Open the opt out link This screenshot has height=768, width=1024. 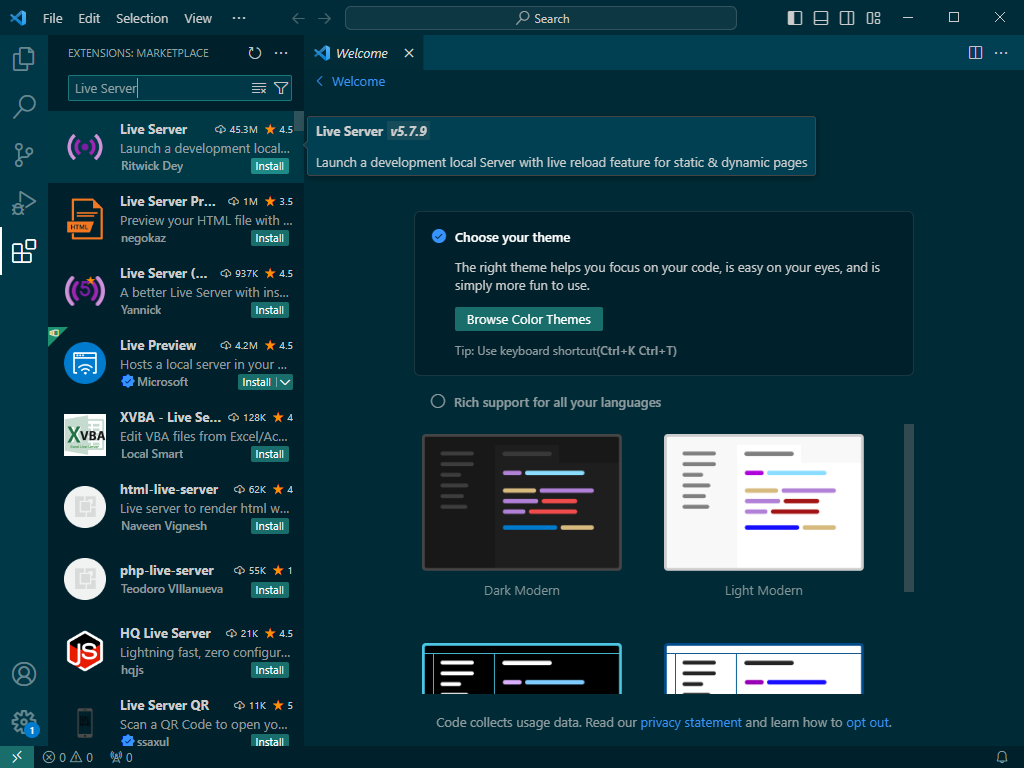(867, 722)
